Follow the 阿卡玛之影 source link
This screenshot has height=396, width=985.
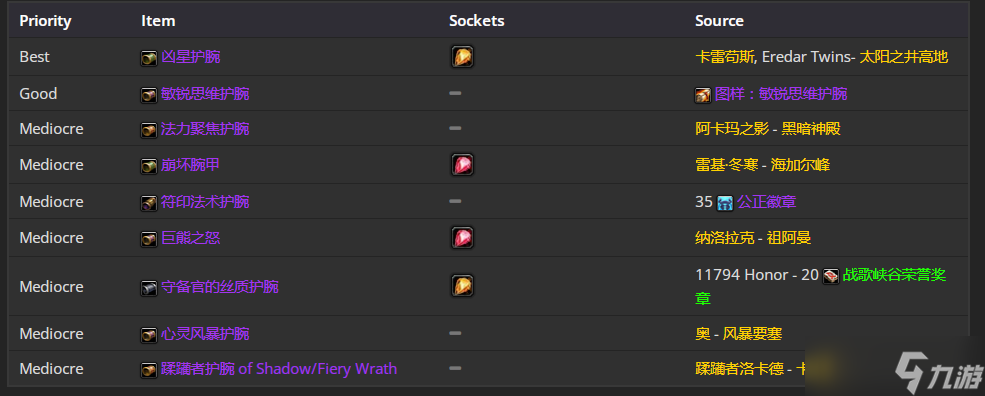coord(732,129)
